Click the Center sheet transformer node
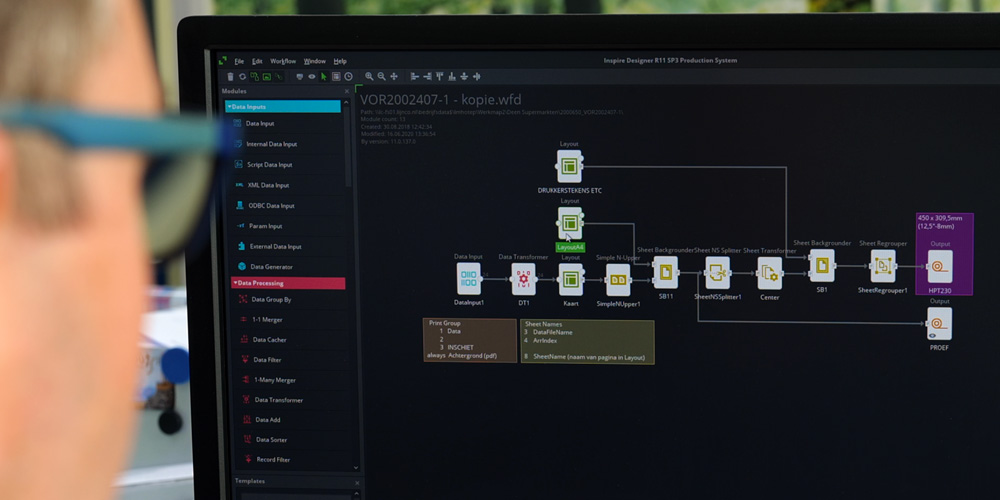 point(770,274)
